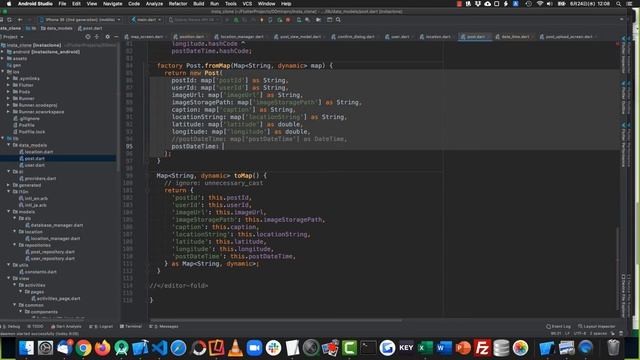The image size is (640, 360).
Task: Click the Sync/refresh icon in main toolbar
Action: click(x=9, y=20)
